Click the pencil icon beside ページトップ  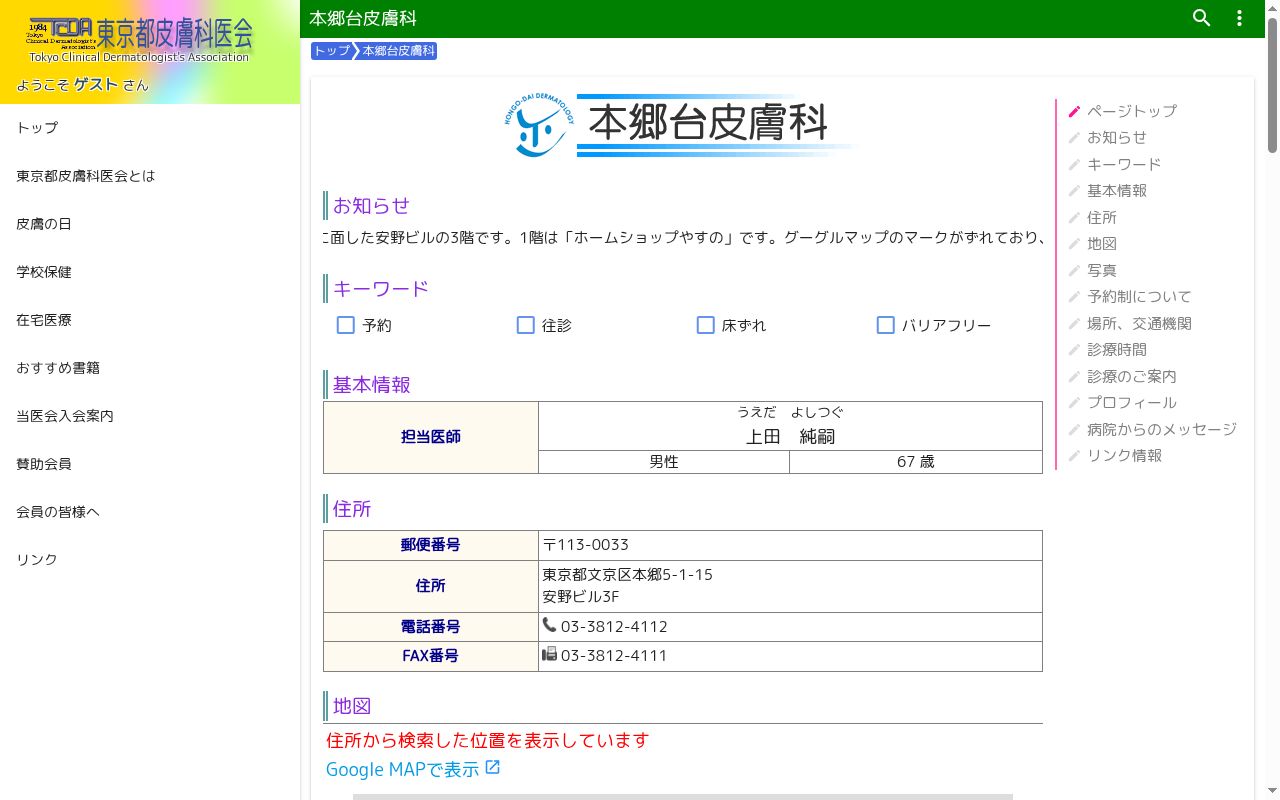click(x=1074, y=111)
